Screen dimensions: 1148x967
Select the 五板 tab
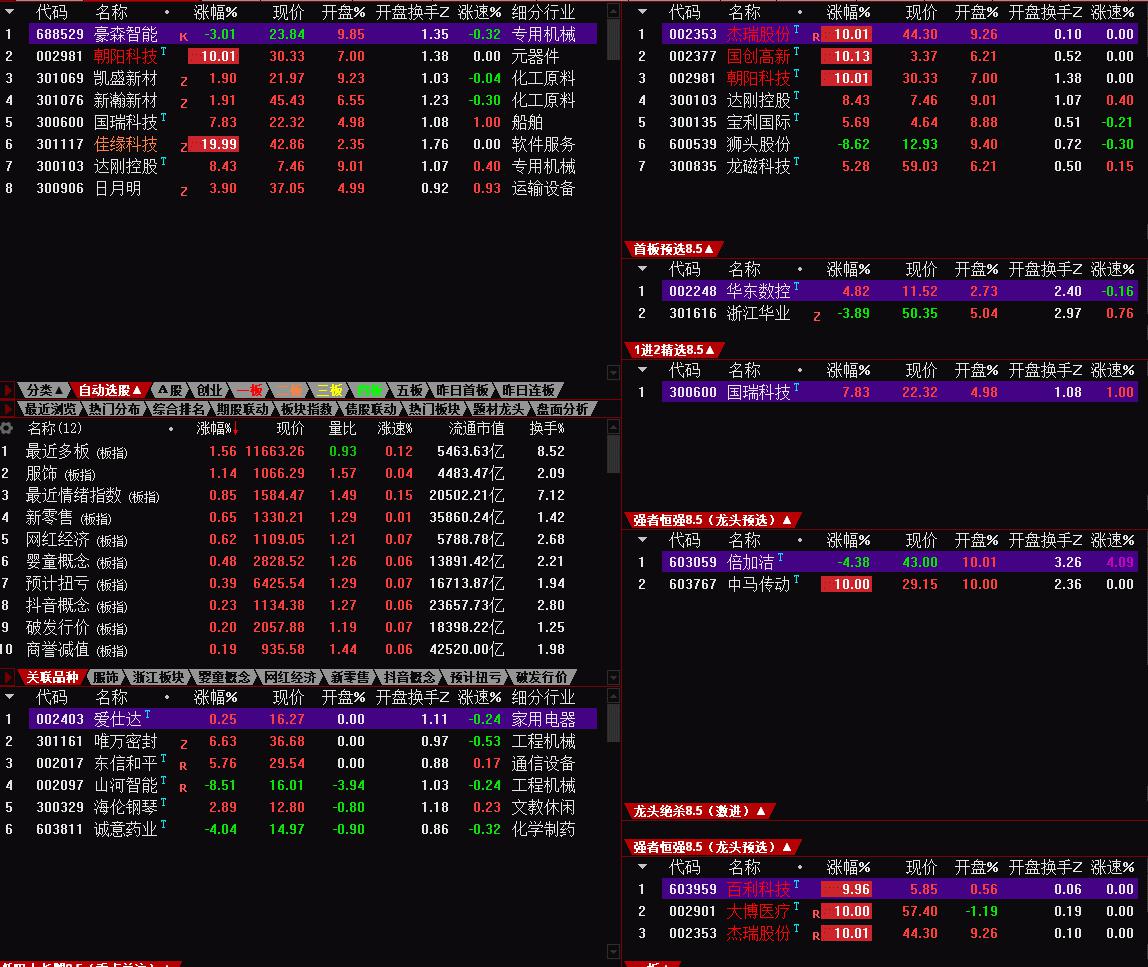click(x=409, y=390)
